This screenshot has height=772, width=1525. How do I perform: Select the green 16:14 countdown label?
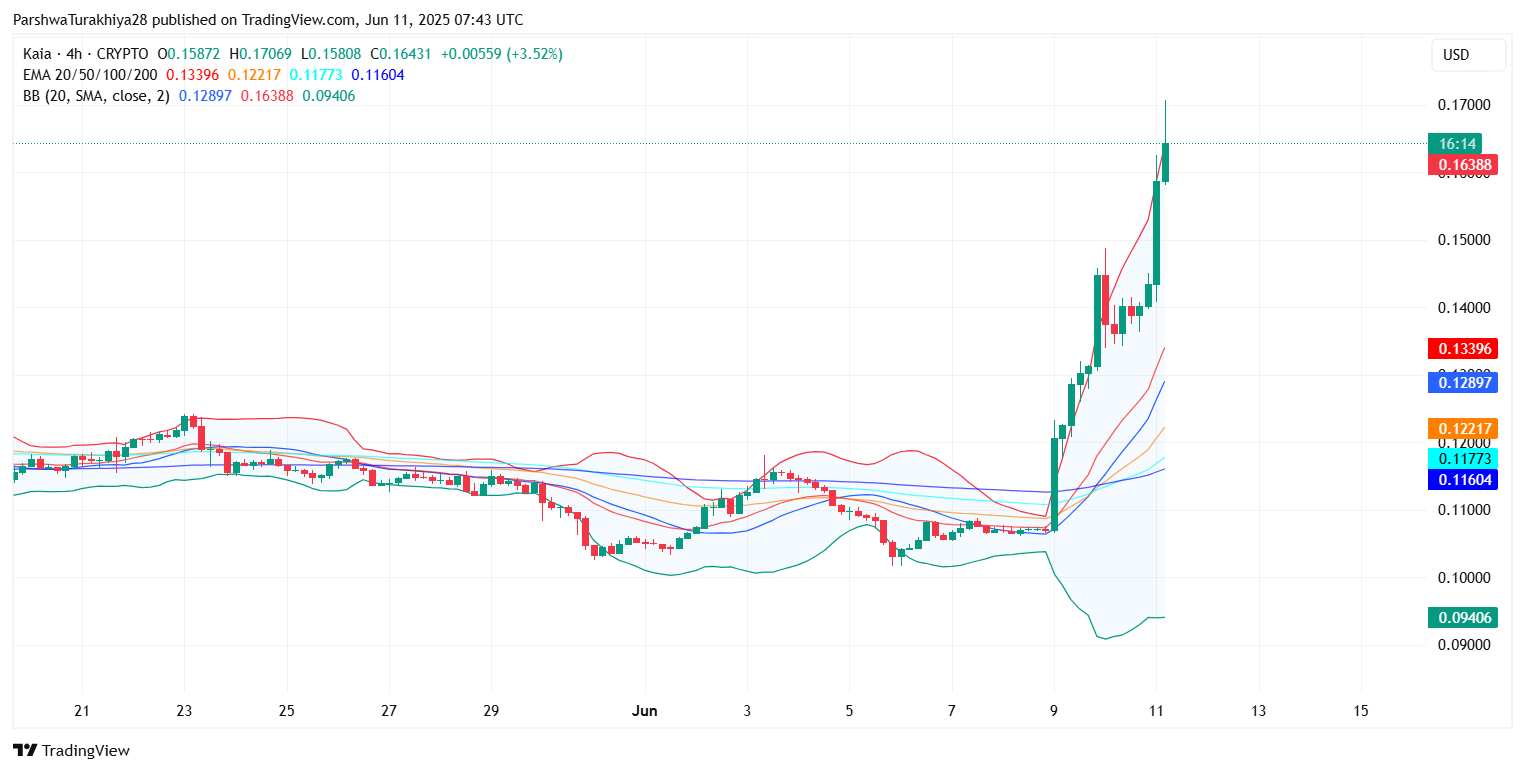1453,144
